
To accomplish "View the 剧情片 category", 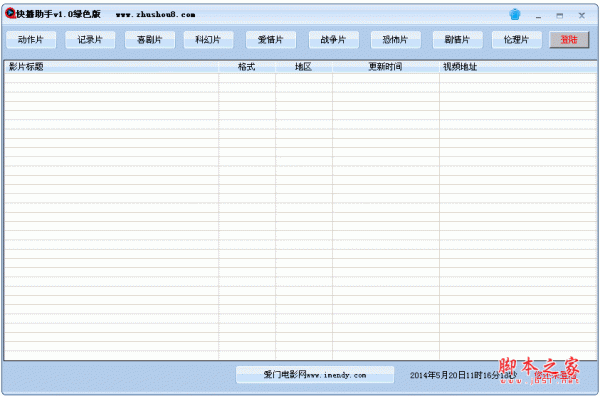I will point(458,40).
